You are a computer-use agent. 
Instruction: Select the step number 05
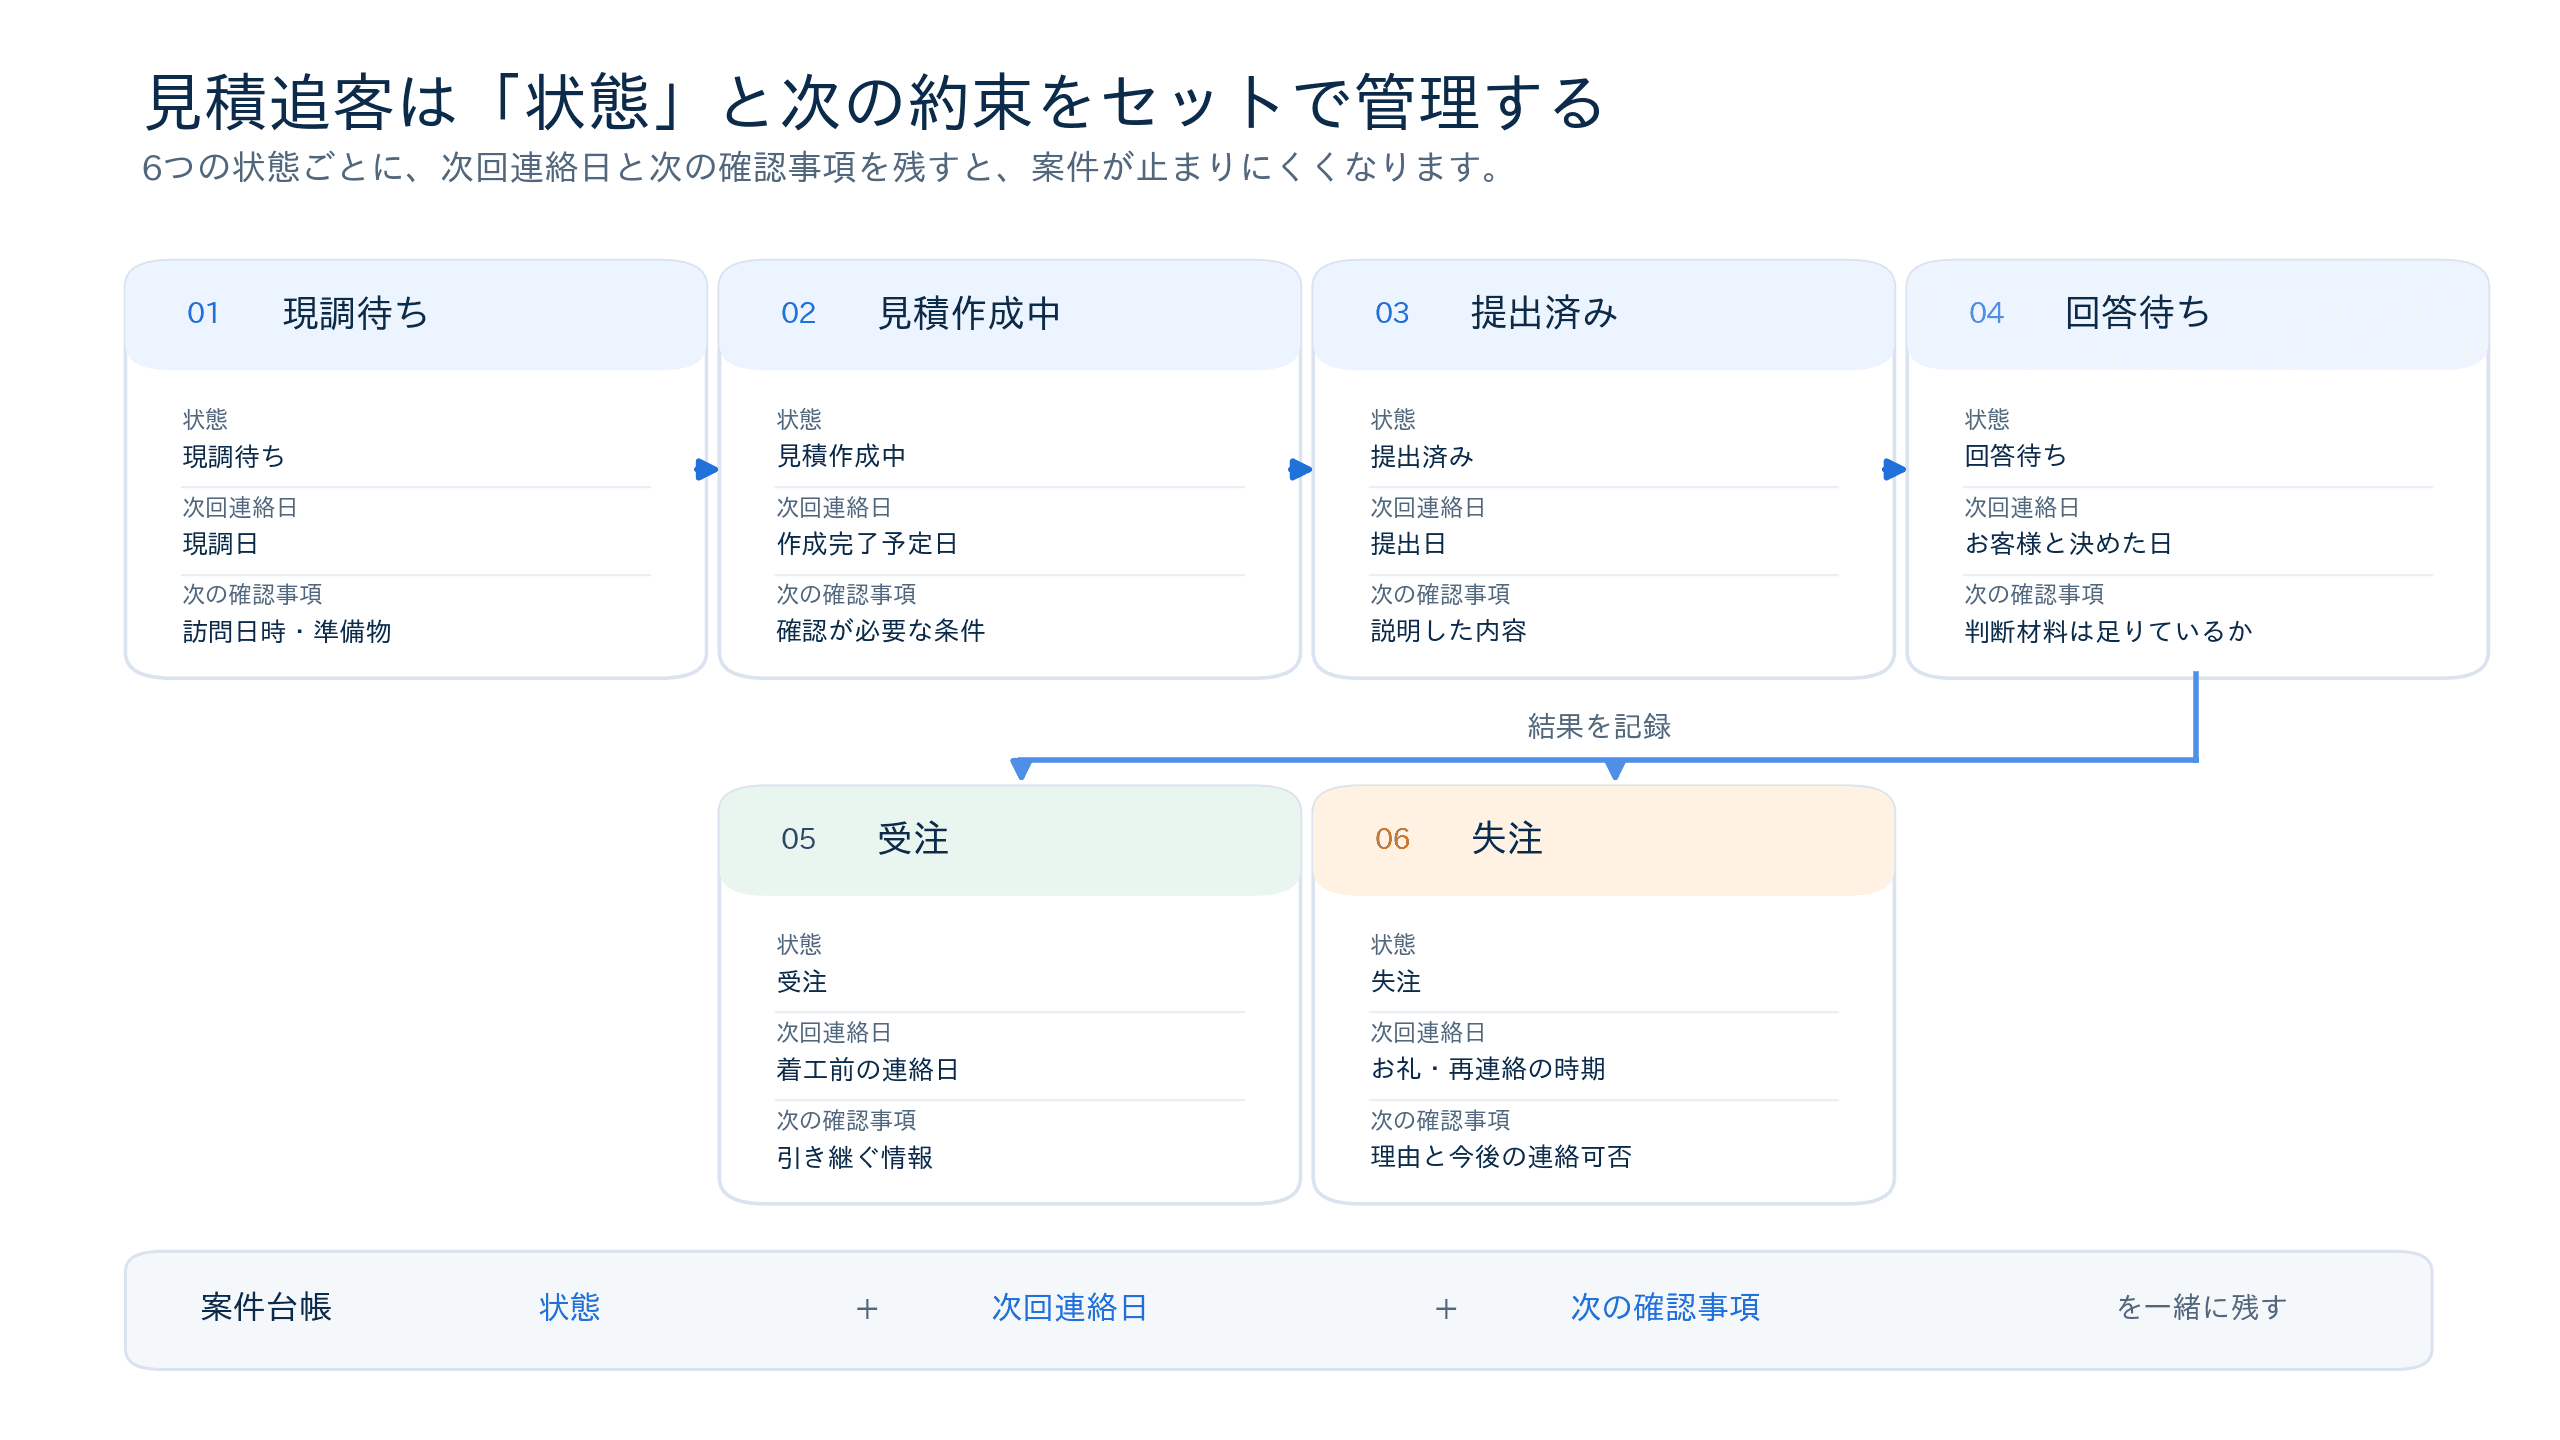[x=798, y=838]
